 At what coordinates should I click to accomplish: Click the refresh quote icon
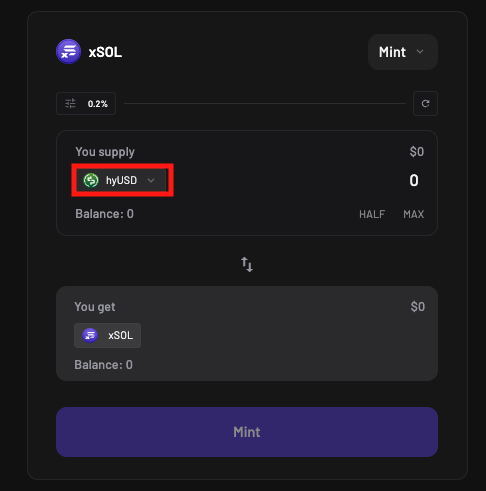(425, 104)
